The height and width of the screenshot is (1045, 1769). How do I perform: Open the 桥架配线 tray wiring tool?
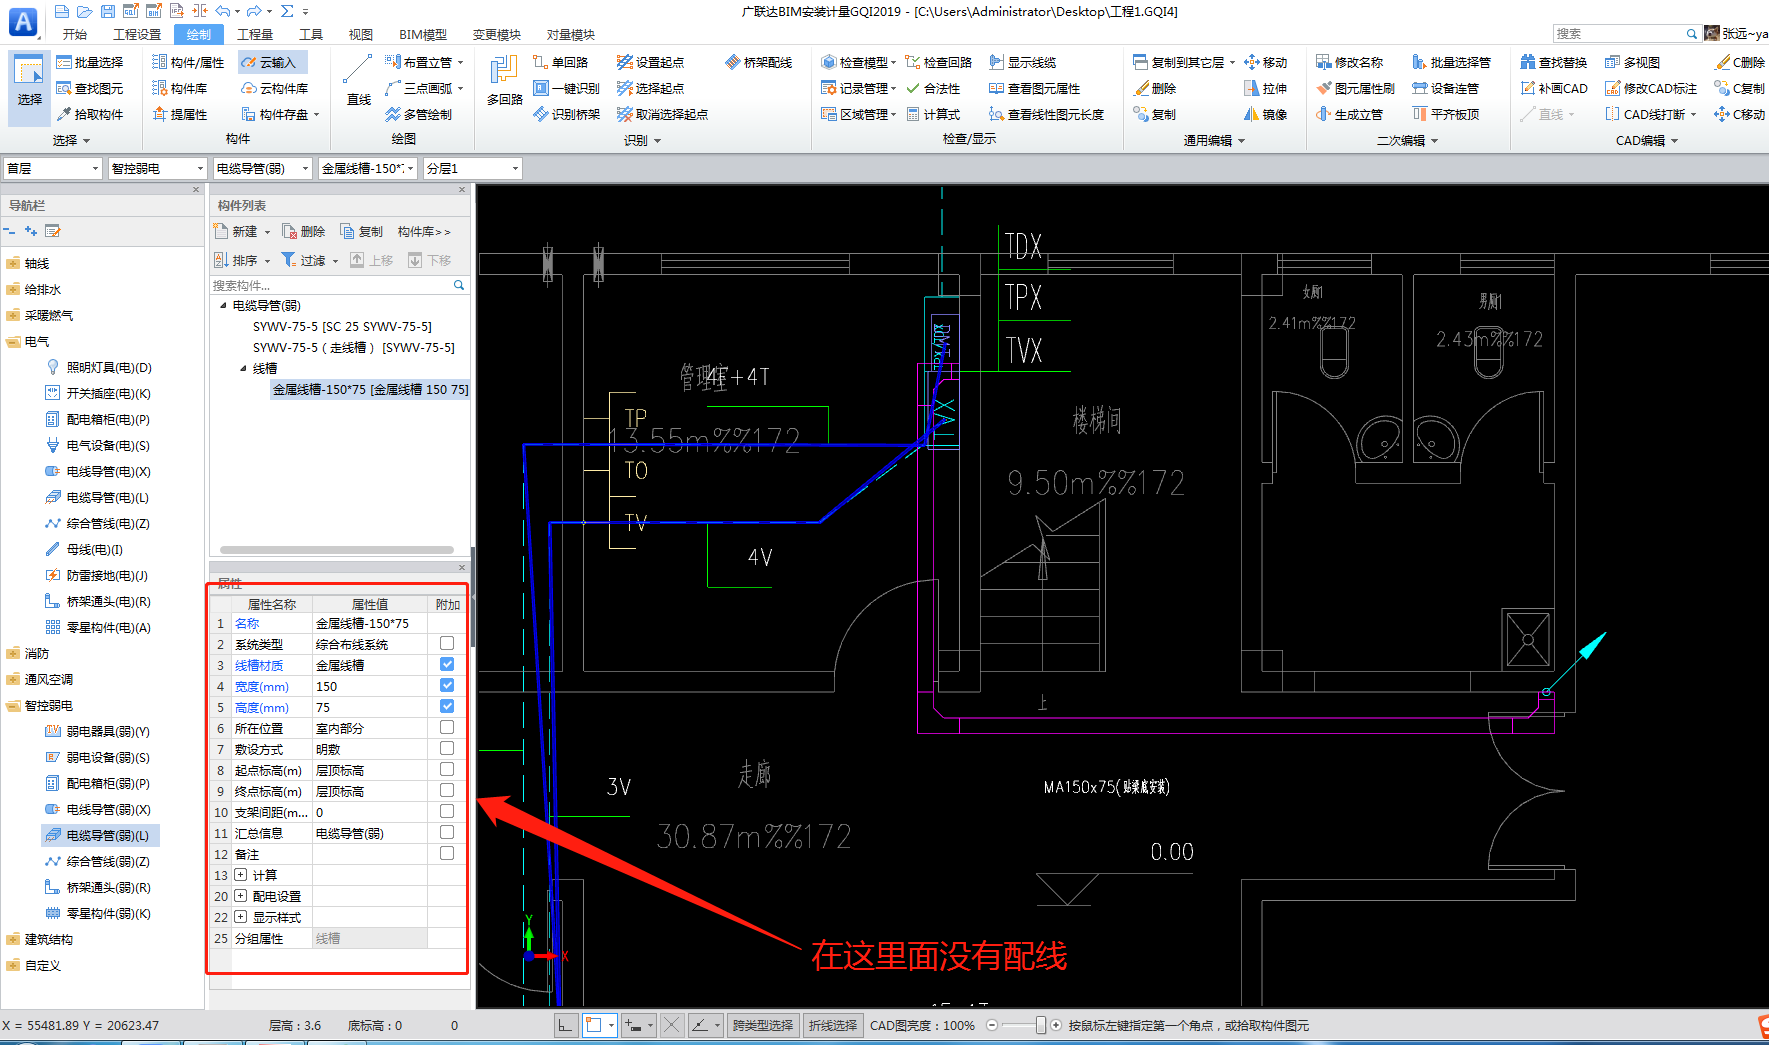click(x=759, y=62)
